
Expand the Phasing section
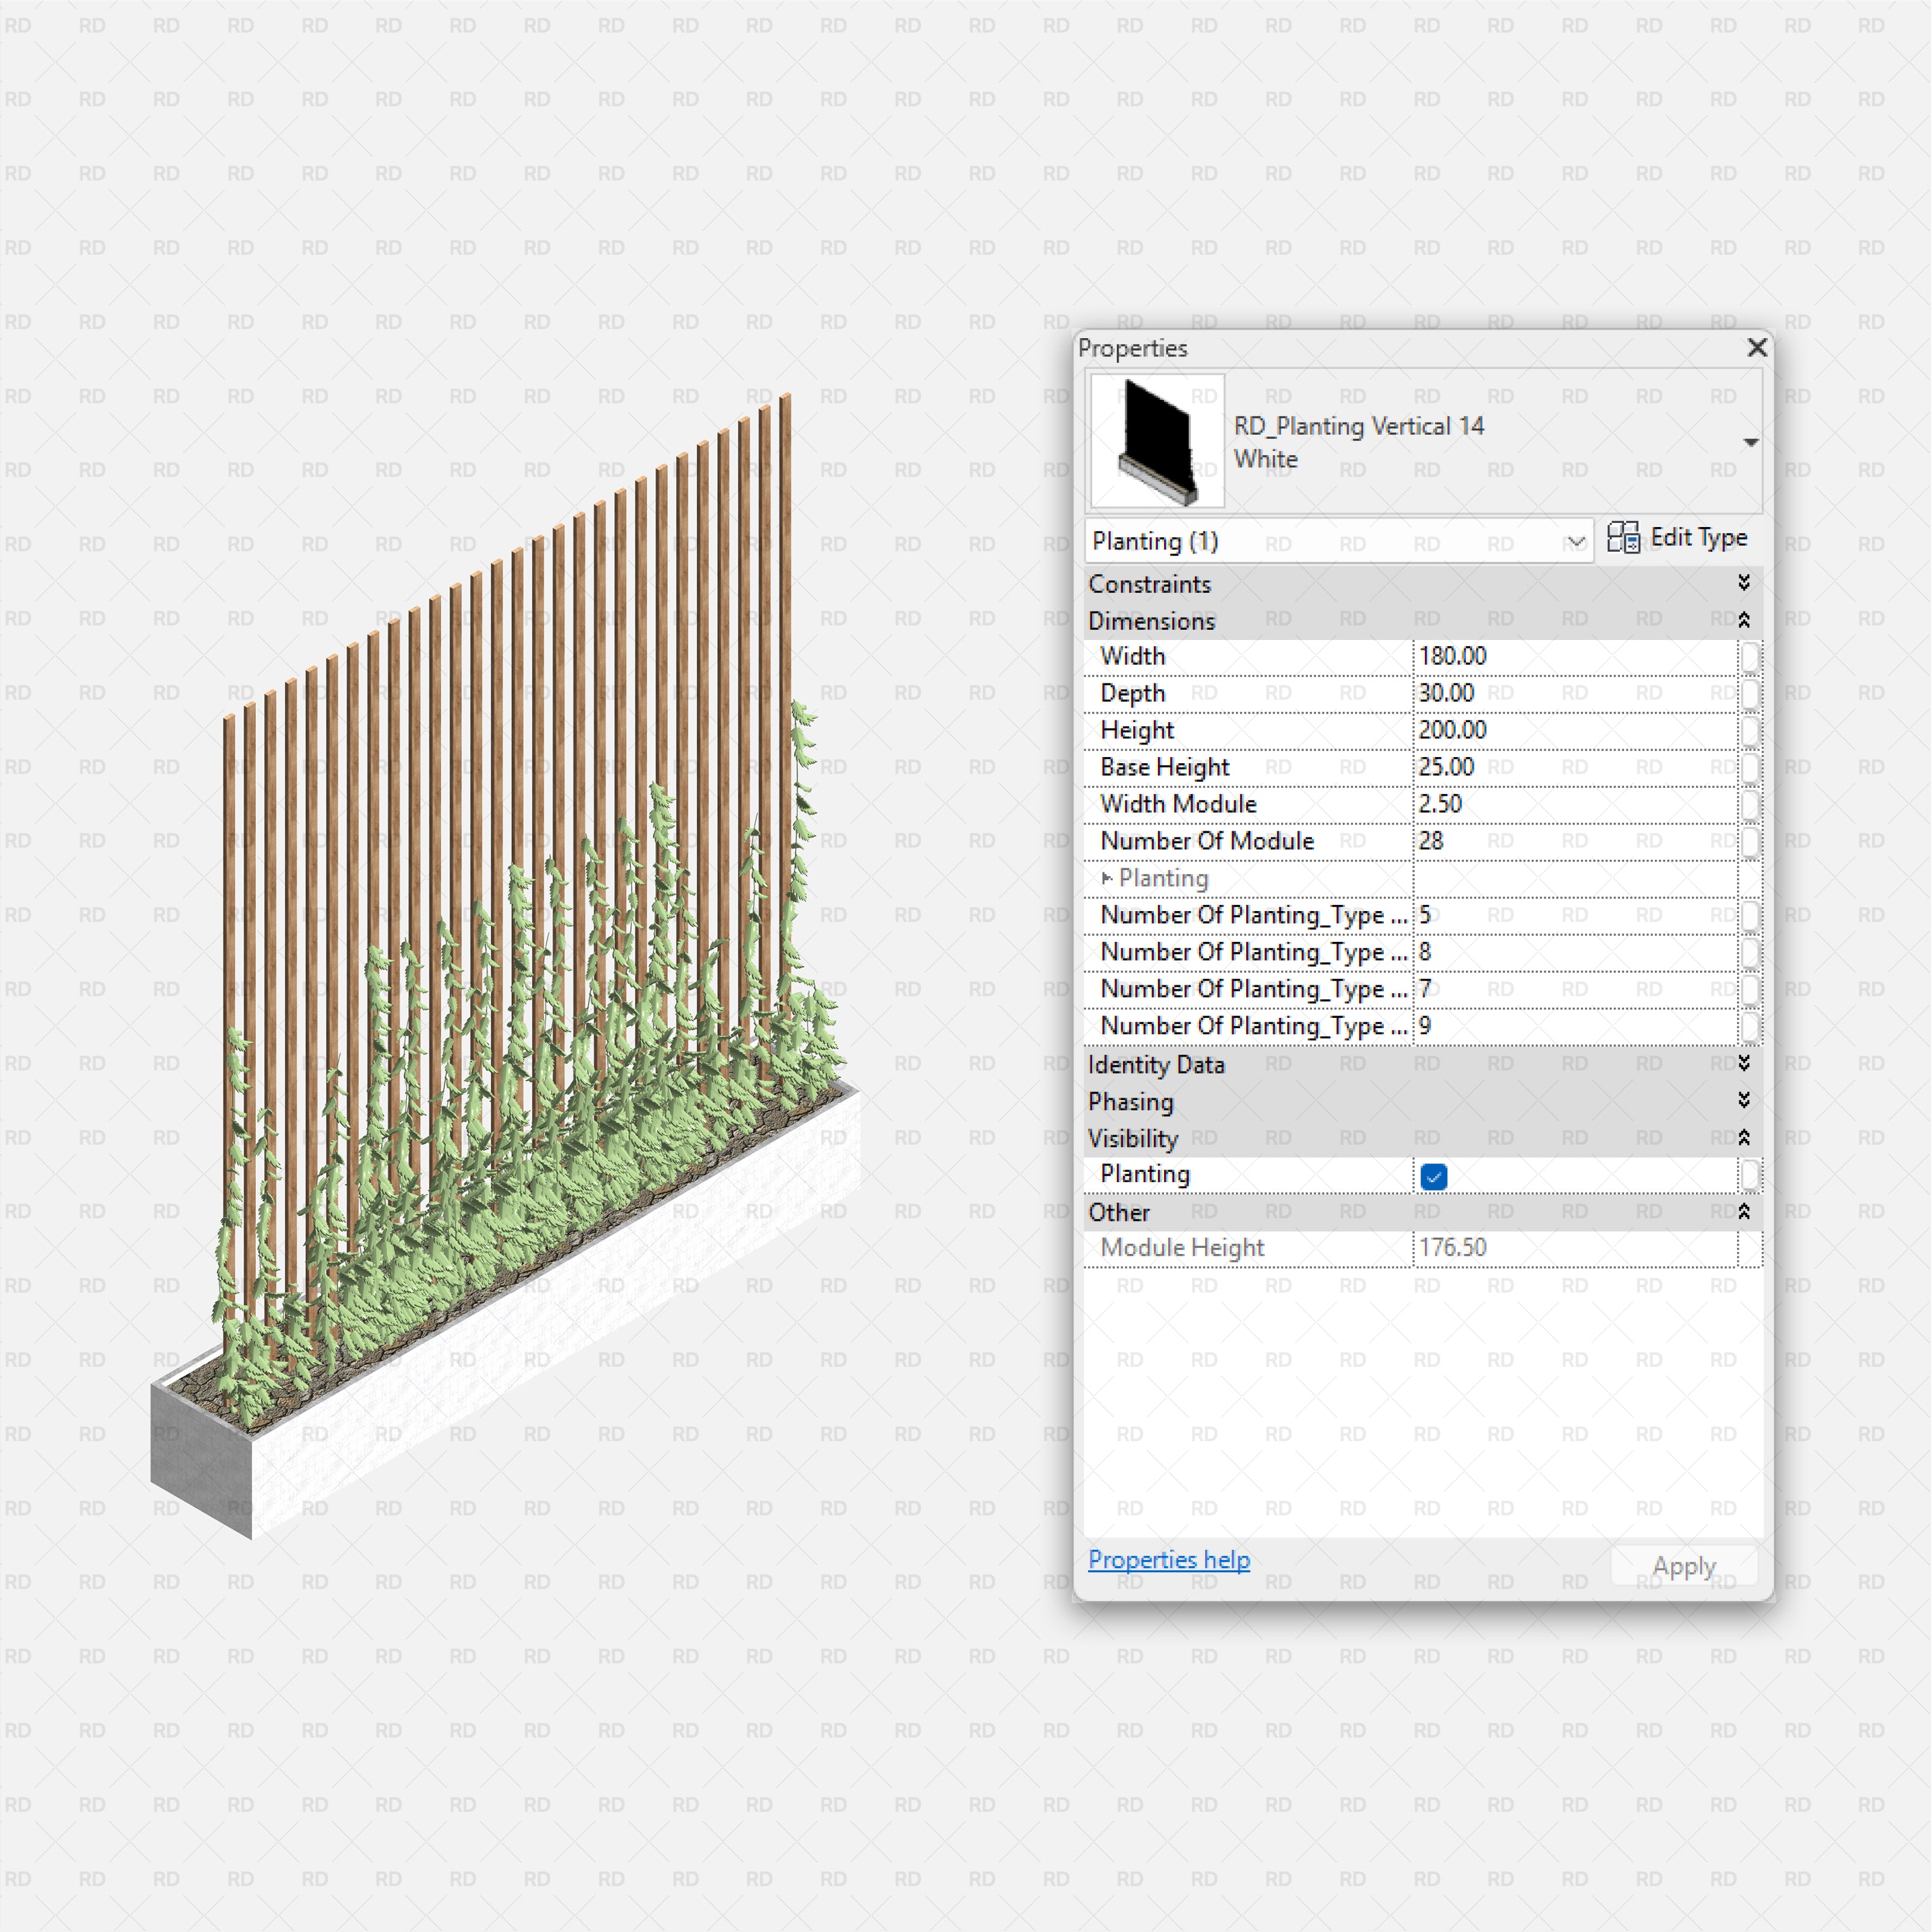1743,1101
